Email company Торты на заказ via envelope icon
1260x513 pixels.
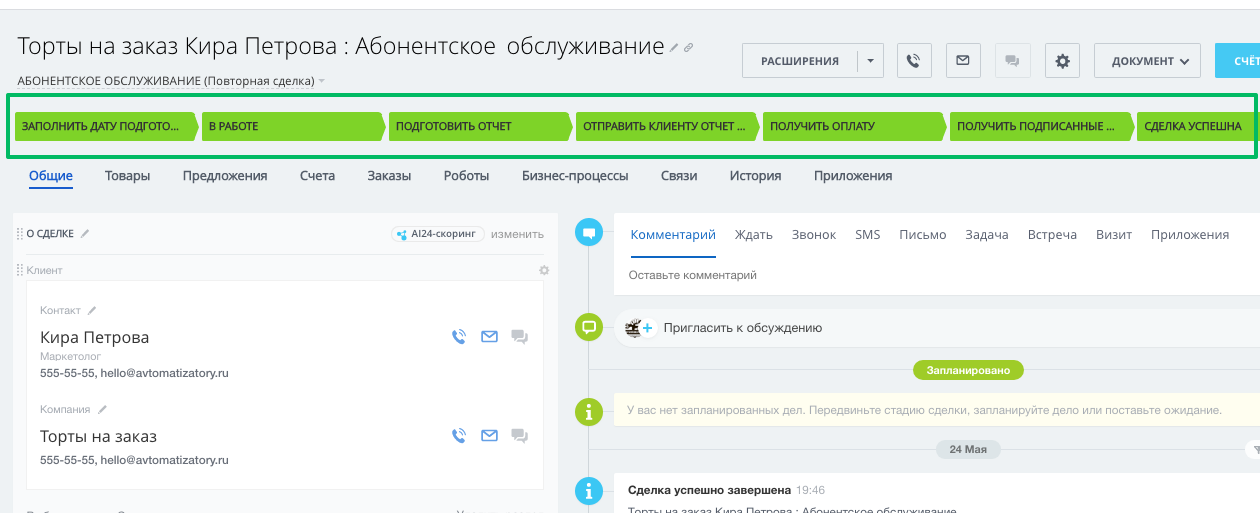(x=489, y=435)
